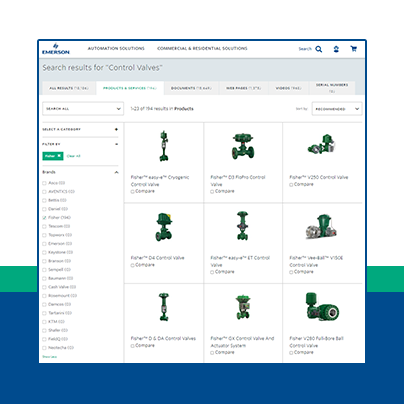Check the Shafer brand checkbox
This screenshot has width=404, height=404.
click(x=44, y=330)
